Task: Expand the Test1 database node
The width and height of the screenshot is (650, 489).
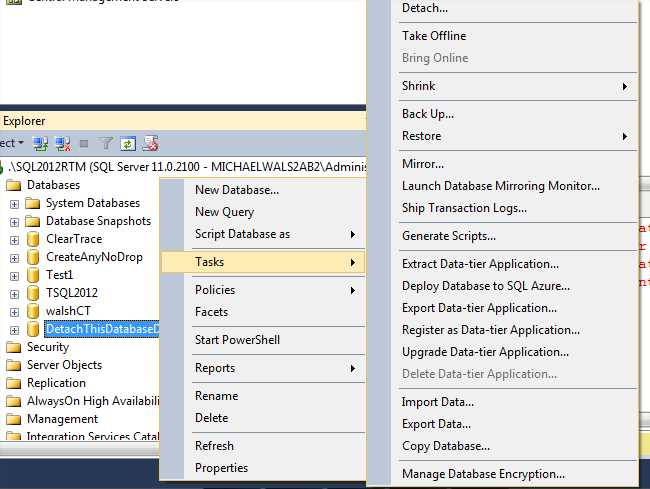Action: (15, 276)
